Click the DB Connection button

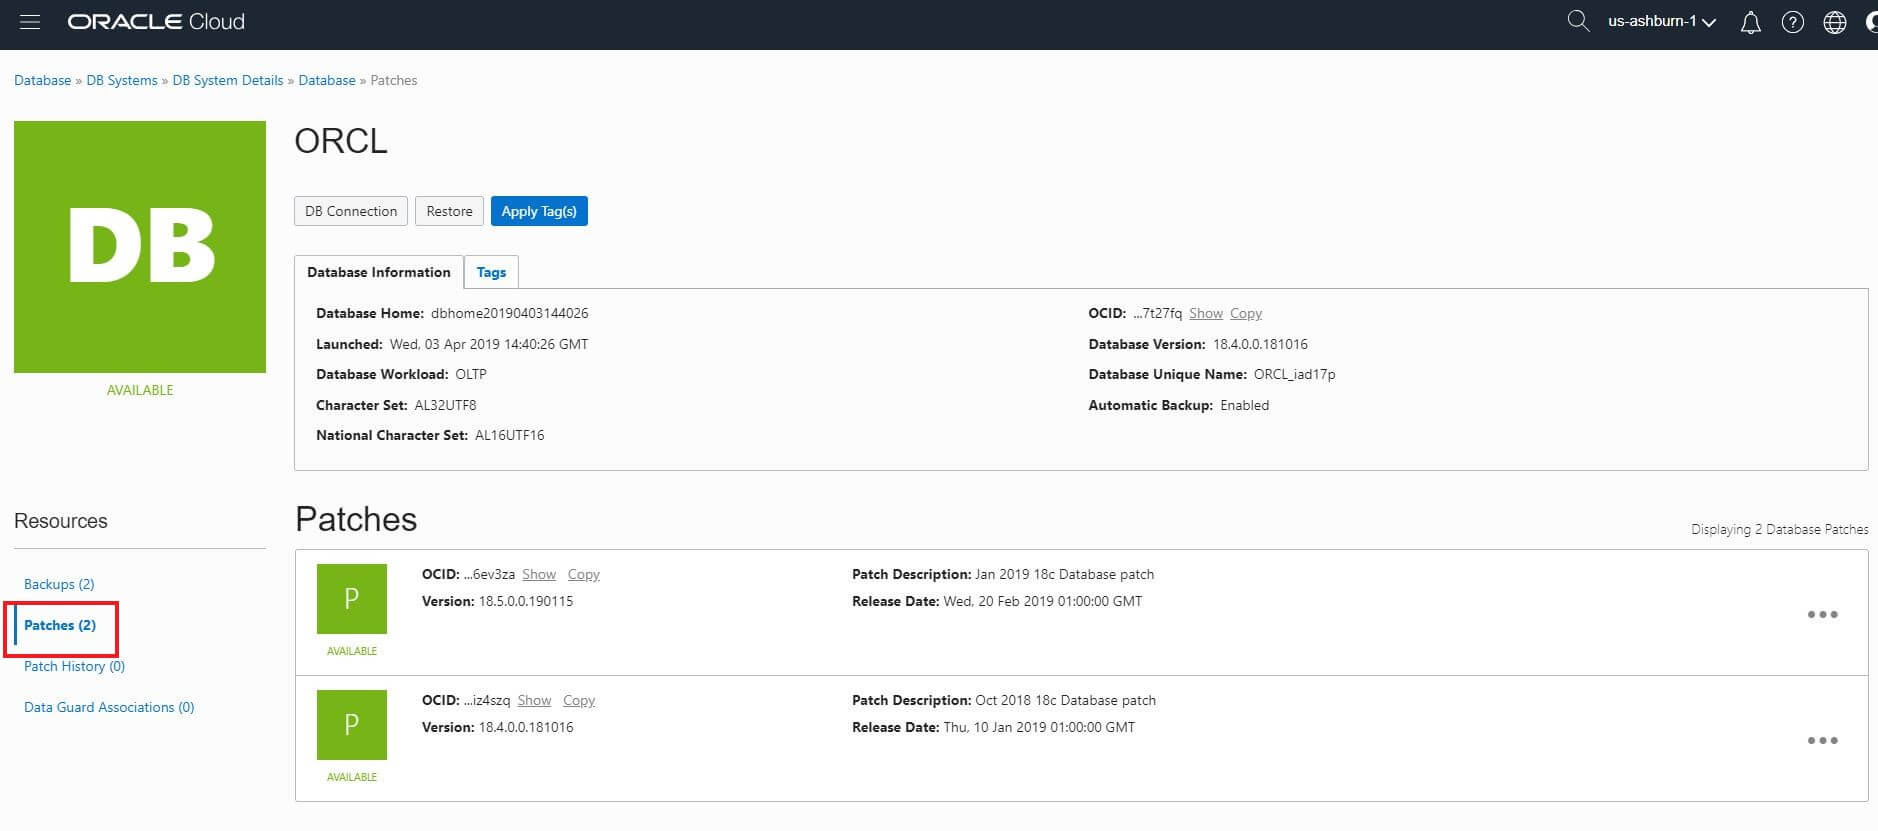[351, 211]
